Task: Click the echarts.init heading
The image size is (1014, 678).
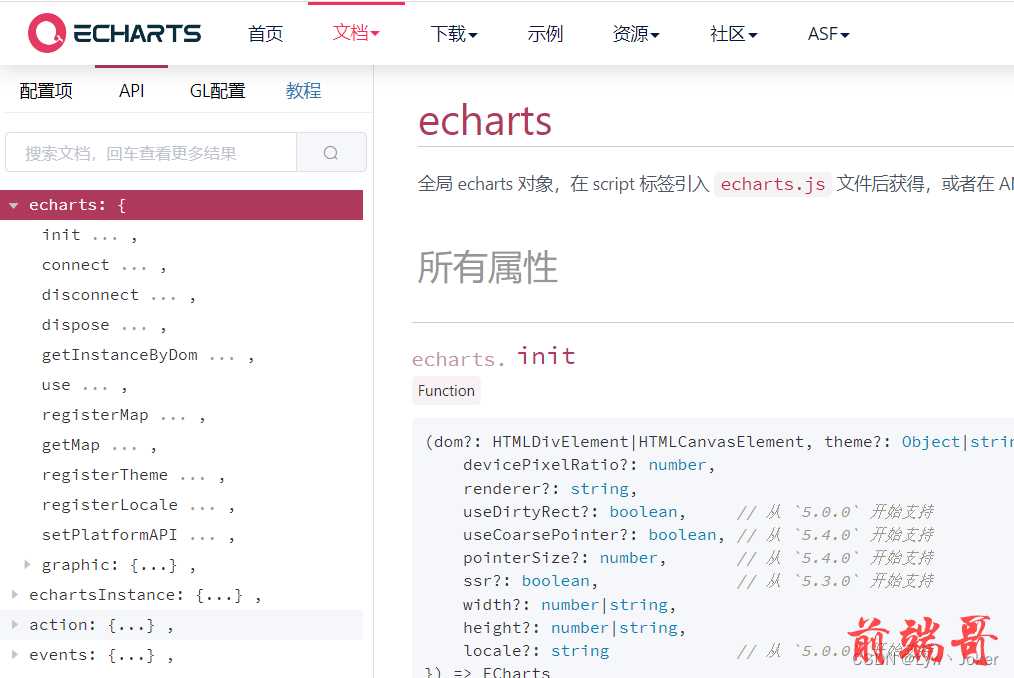Action: (x=494, y=356)
